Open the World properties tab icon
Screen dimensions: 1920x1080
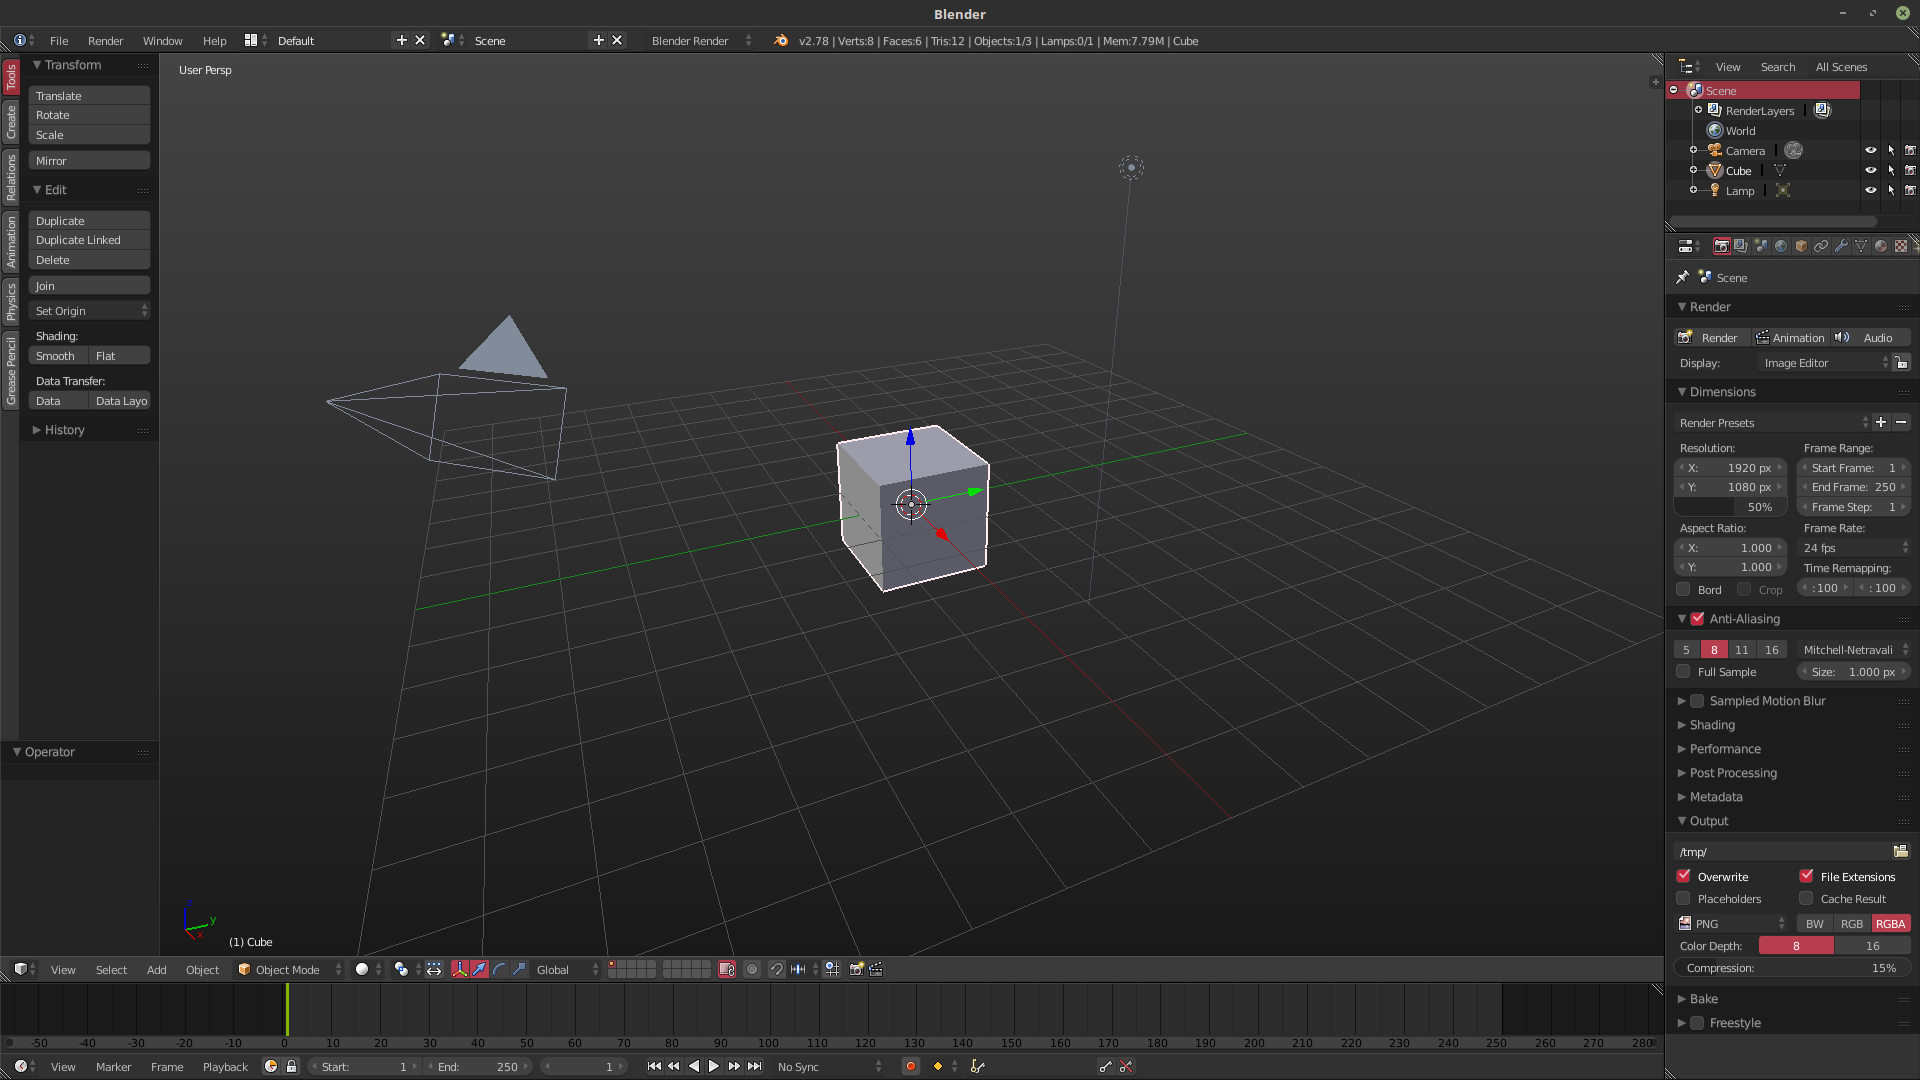click(x=1781, y=246)
